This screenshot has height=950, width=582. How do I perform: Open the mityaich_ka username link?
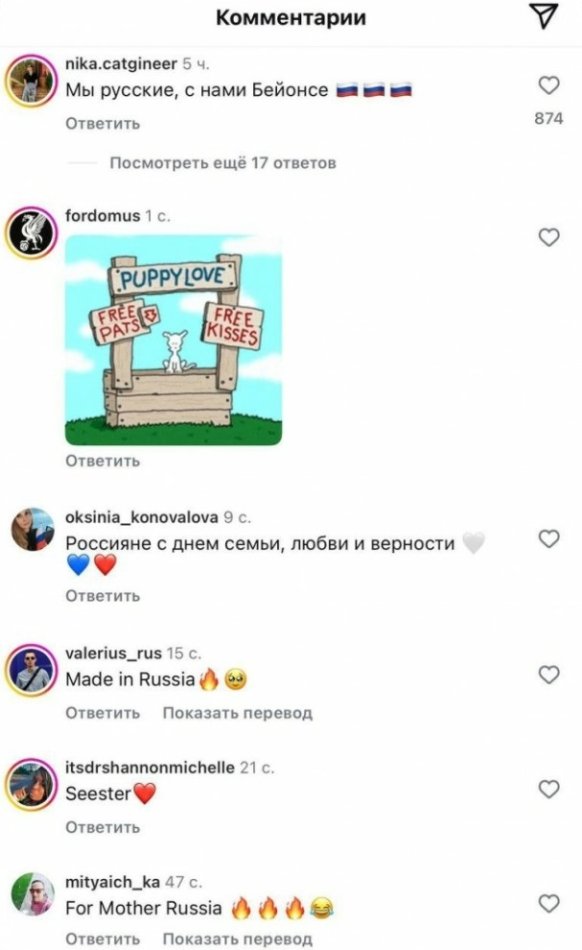point(112,882)
